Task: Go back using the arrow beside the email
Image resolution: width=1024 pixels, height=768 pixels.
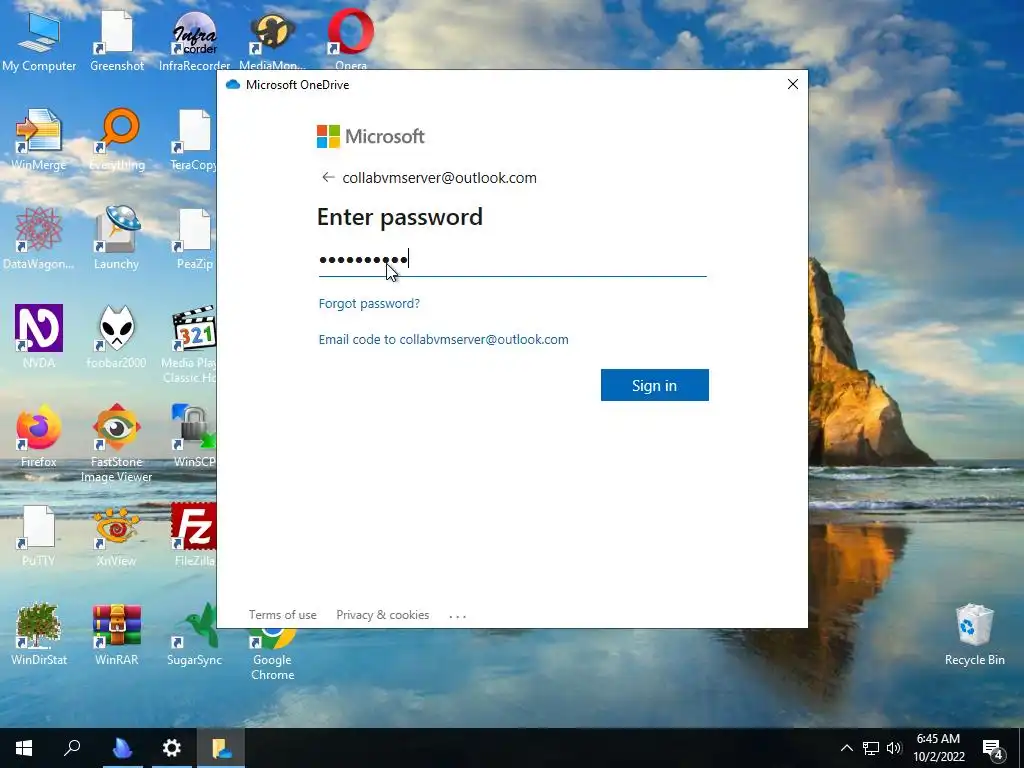Action: coord(328,177)
